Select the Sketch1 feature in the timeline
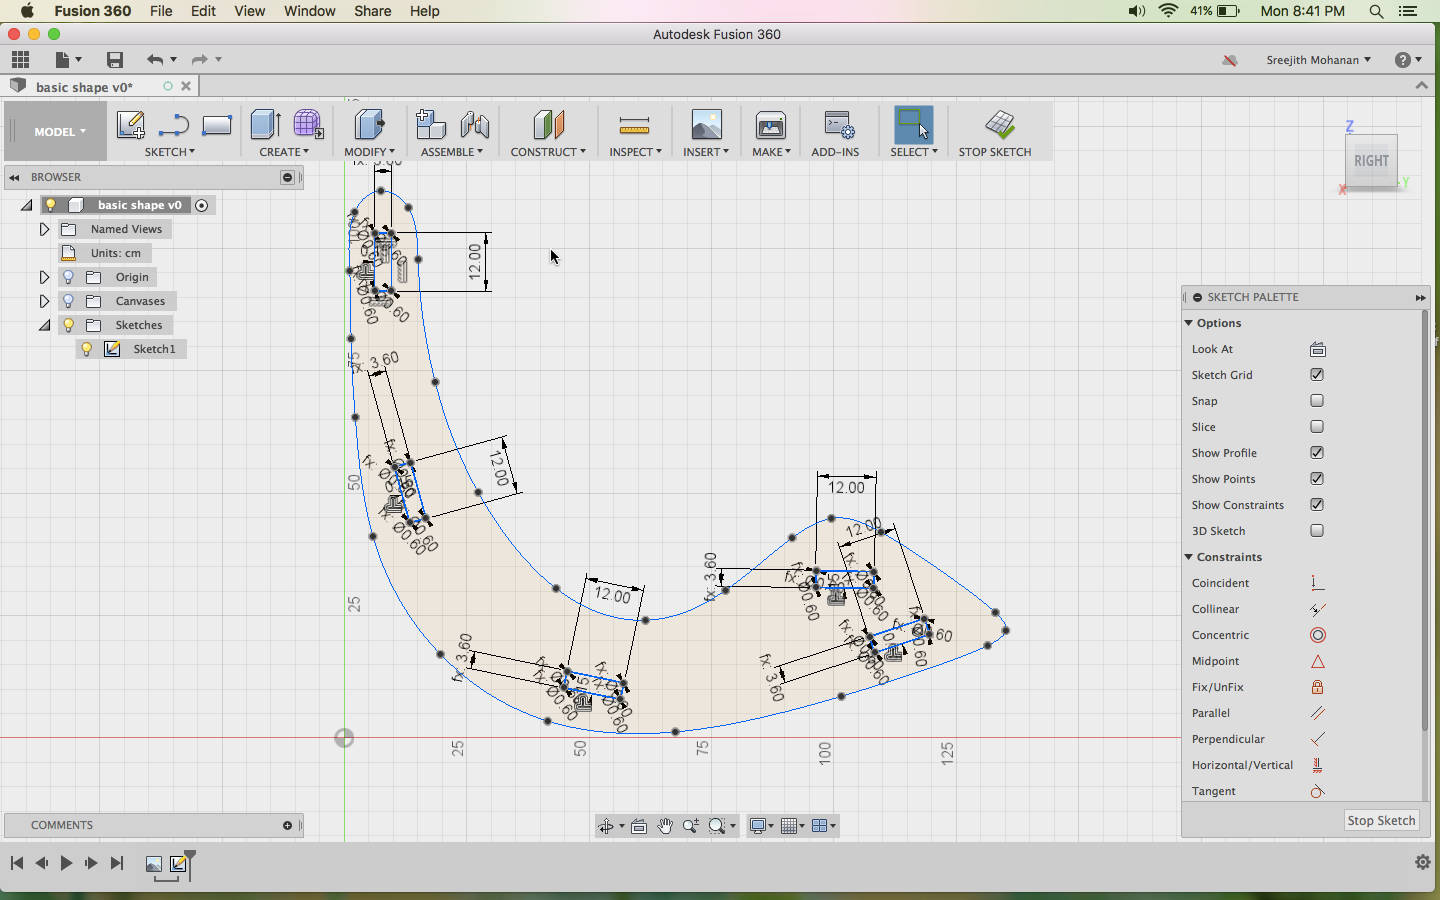The width and height of the screenshot is (1440, 900). click(x=179, y=864)
